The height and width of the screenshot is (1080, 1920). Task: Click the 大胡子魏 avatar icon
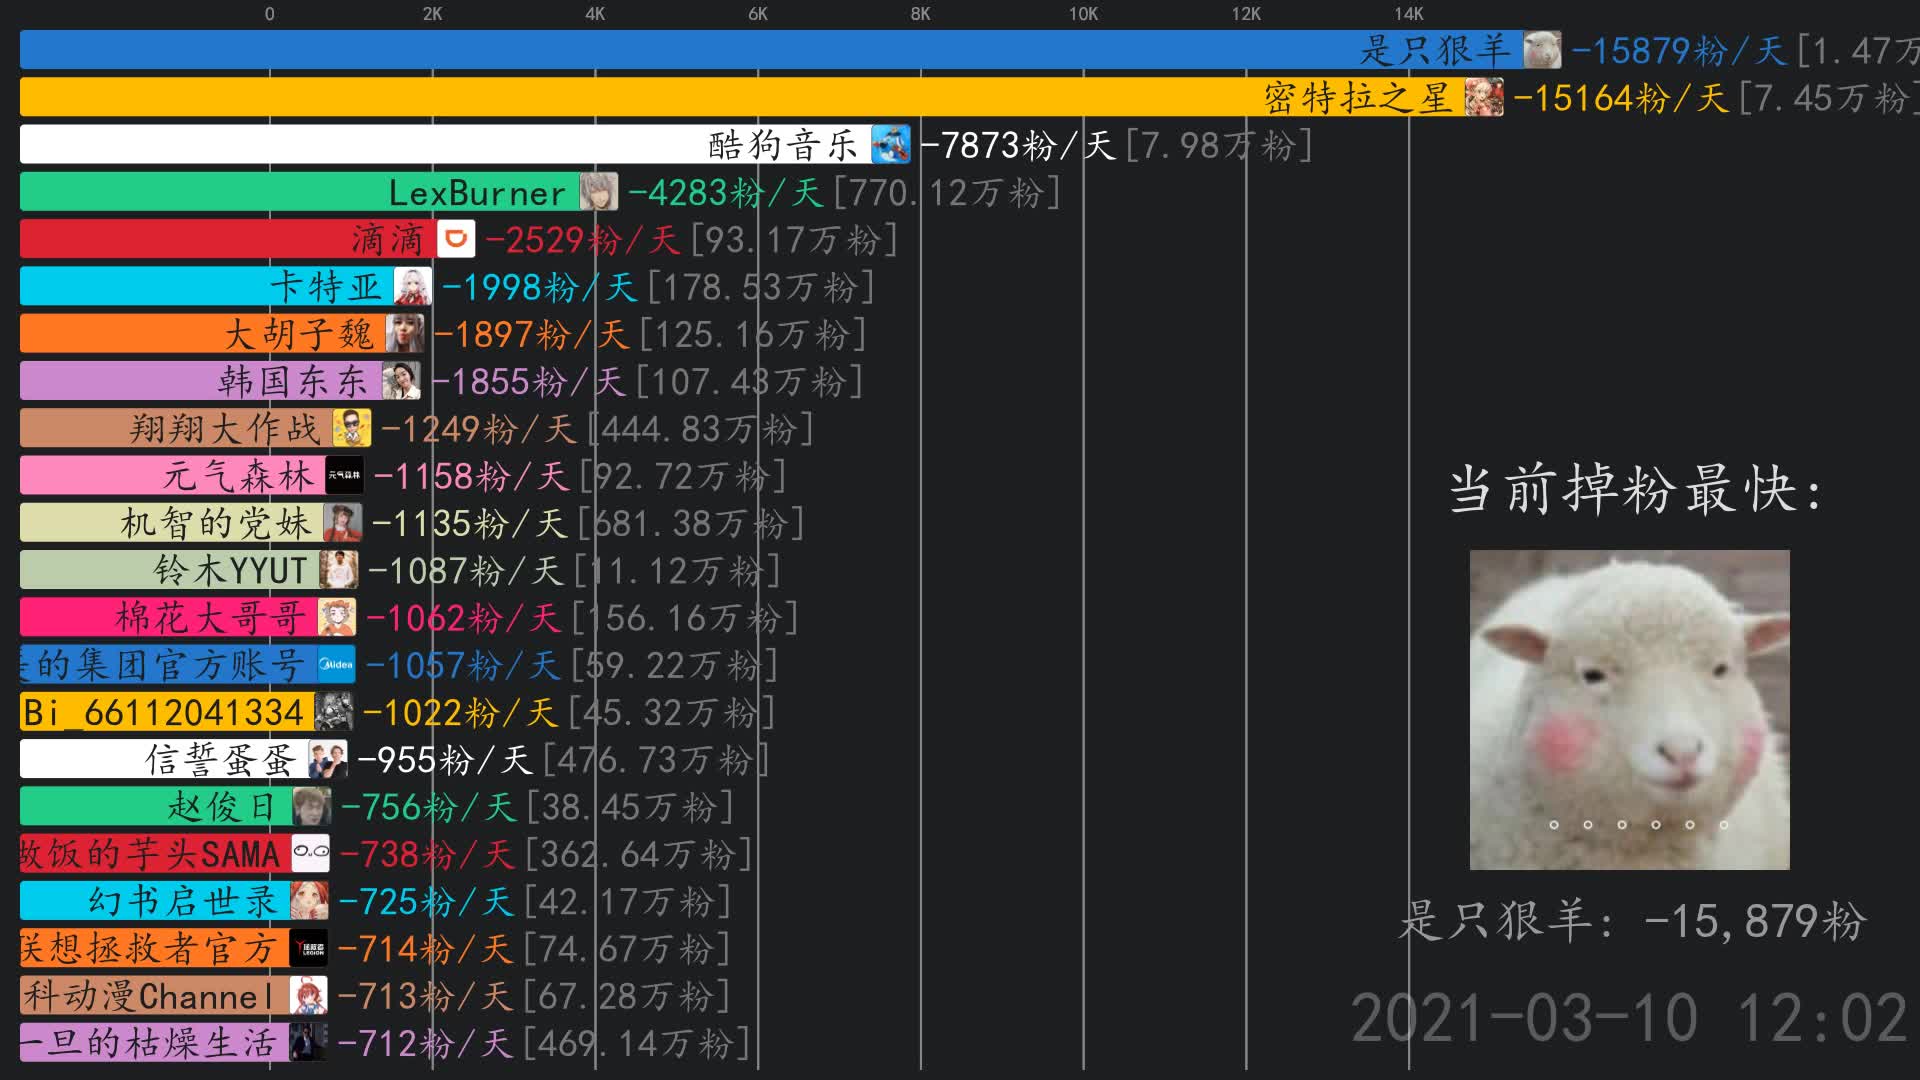click(x=405, y=333)
